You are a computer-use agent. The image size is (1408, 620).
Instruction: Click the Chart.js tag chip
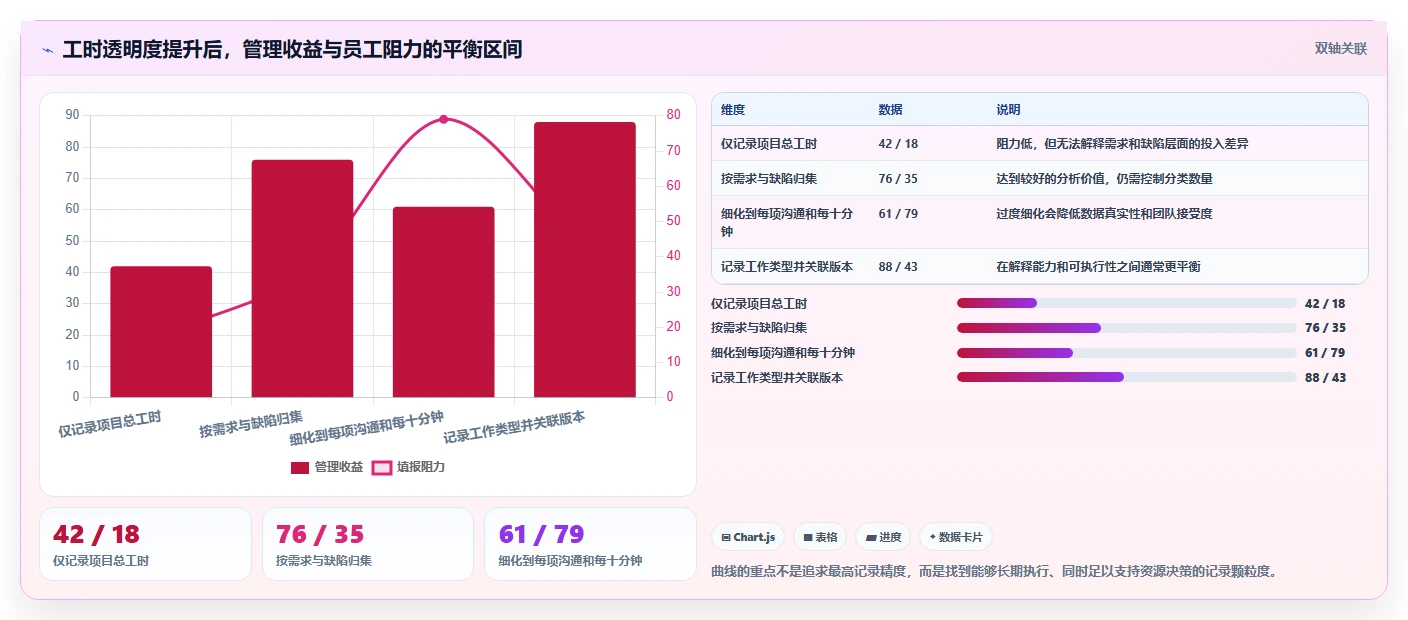[748, 537]
